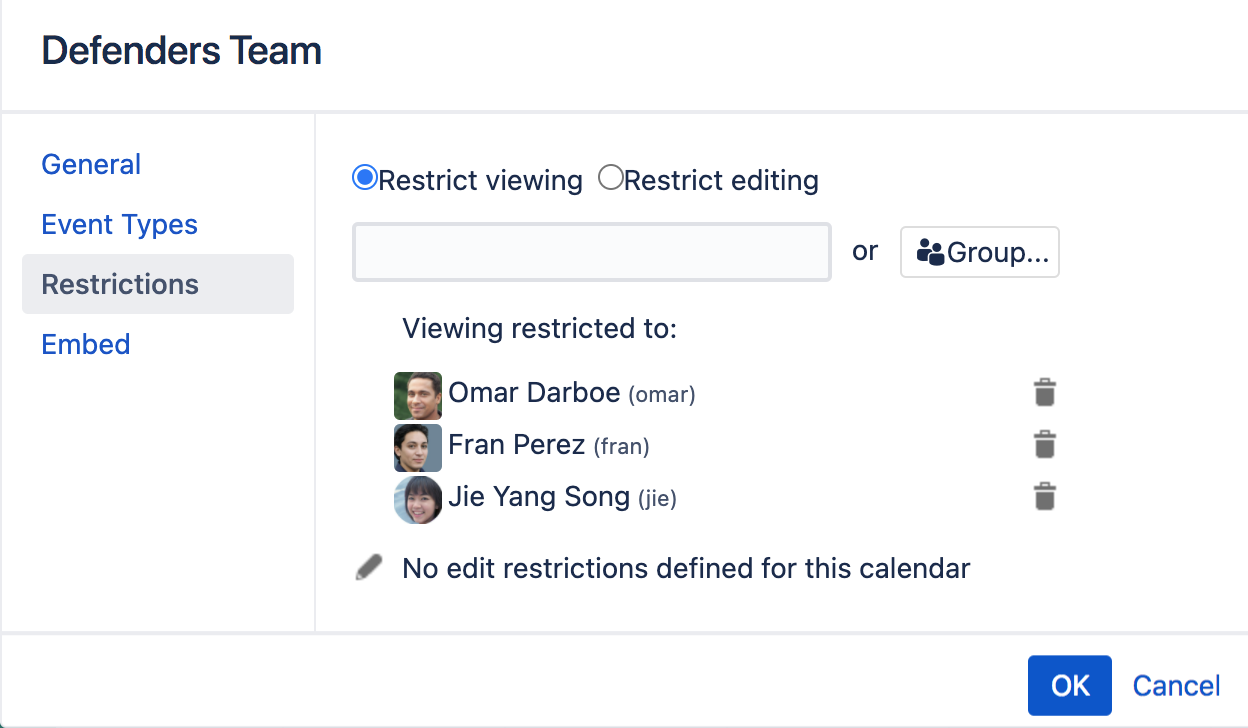Click the Cancel link
The image size is (1248, 728).
[1176, 686]
